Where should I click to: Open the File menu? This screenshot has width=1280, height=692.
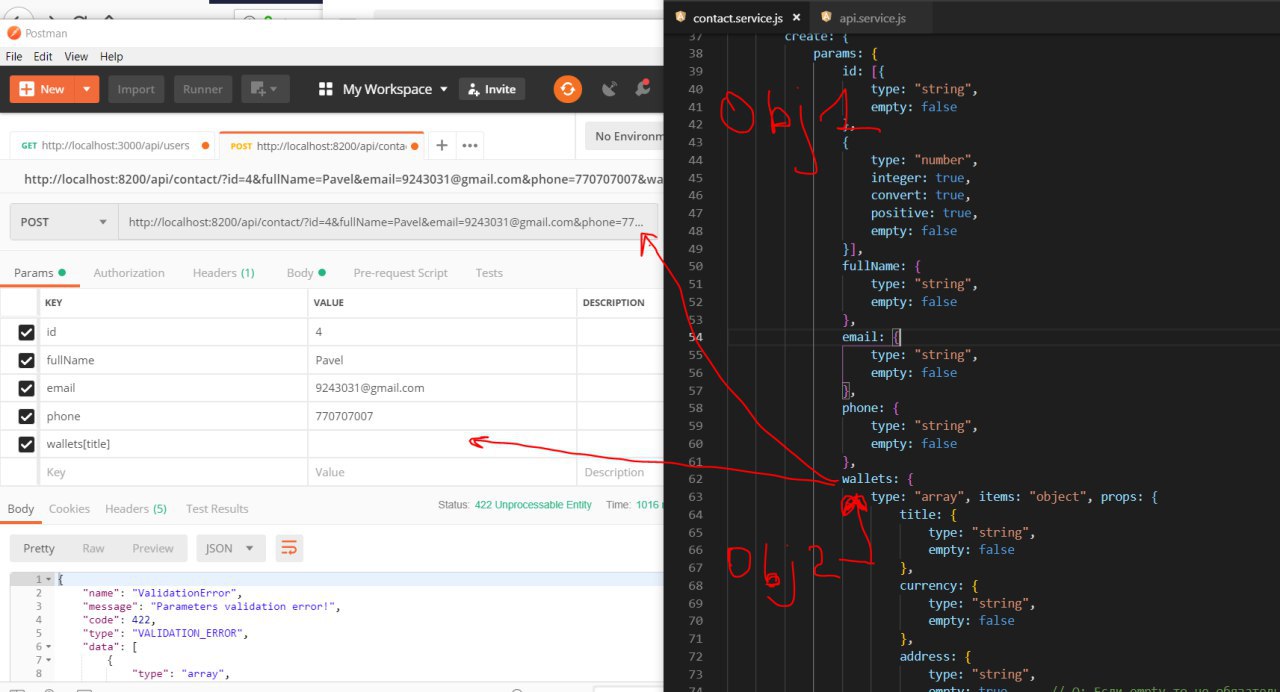click(x=14, y=57)
